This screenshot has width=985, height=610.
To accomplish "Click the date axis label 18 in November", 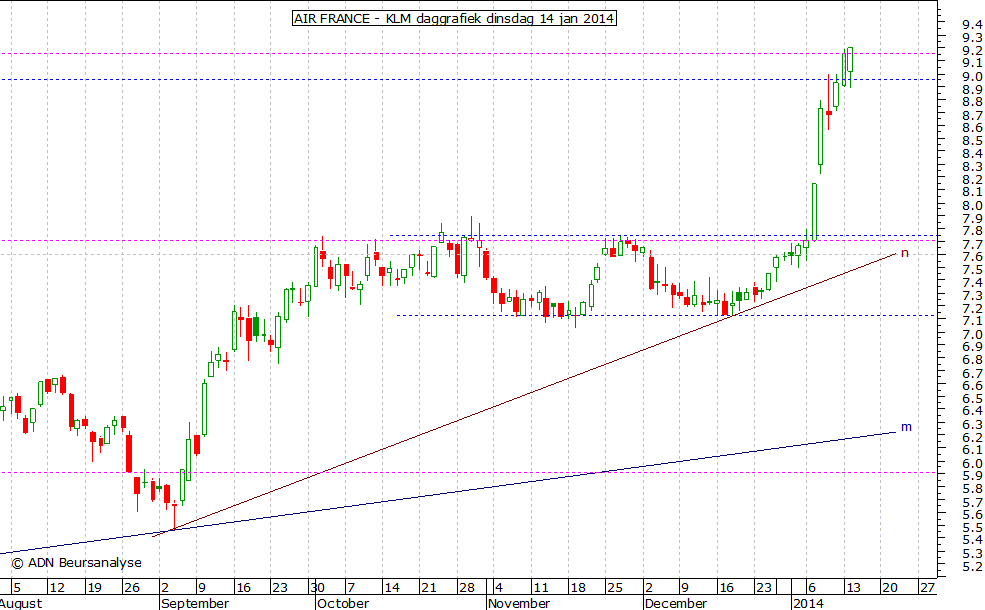I will point(577,588).
